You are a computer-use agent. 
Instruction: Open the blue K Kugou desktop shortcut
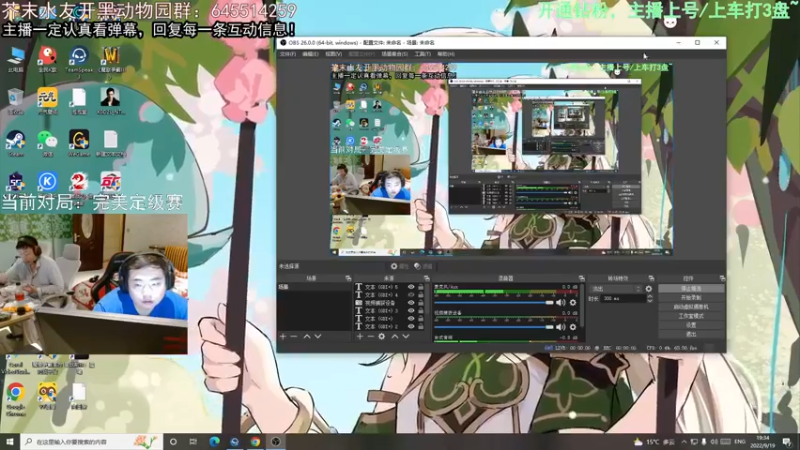(x=47, y=182)
